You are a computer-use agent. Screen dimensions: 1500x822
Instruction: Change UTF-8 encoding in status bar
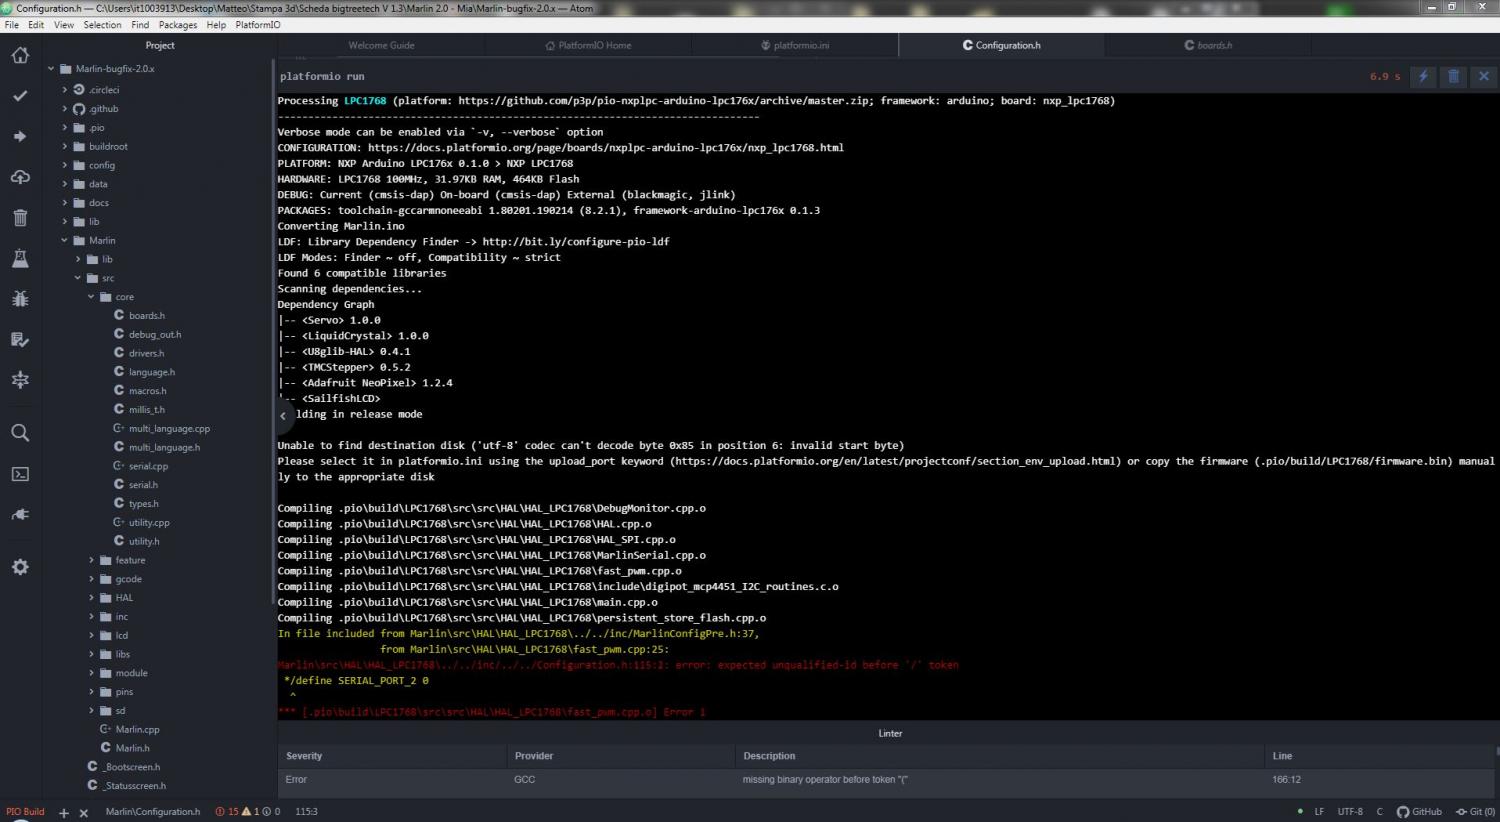(x=1350, y=812)
